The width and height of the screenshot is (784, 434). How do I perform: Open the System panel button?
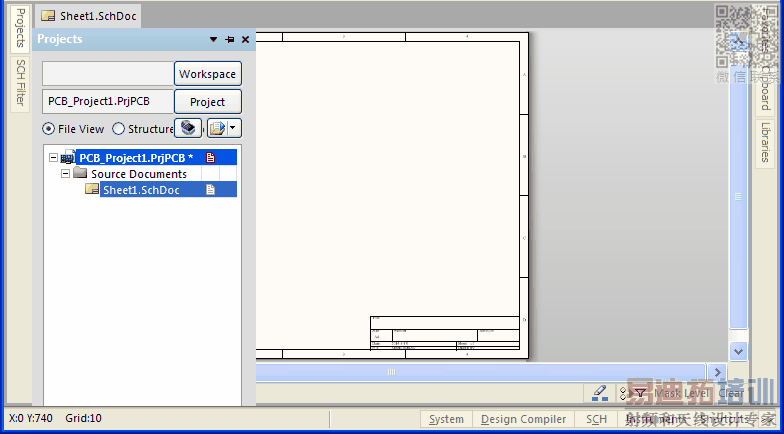446,419
